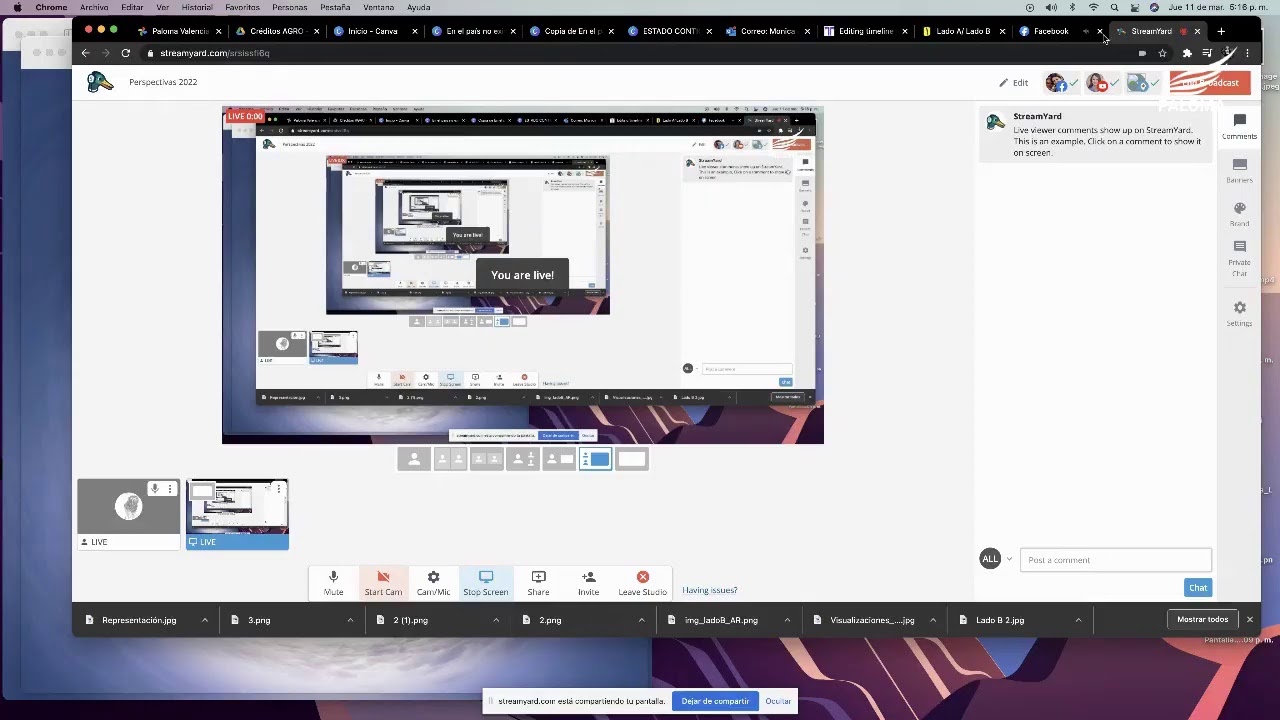Click the Start Cam button
The image size is (1280, 720).
(383, 583)
